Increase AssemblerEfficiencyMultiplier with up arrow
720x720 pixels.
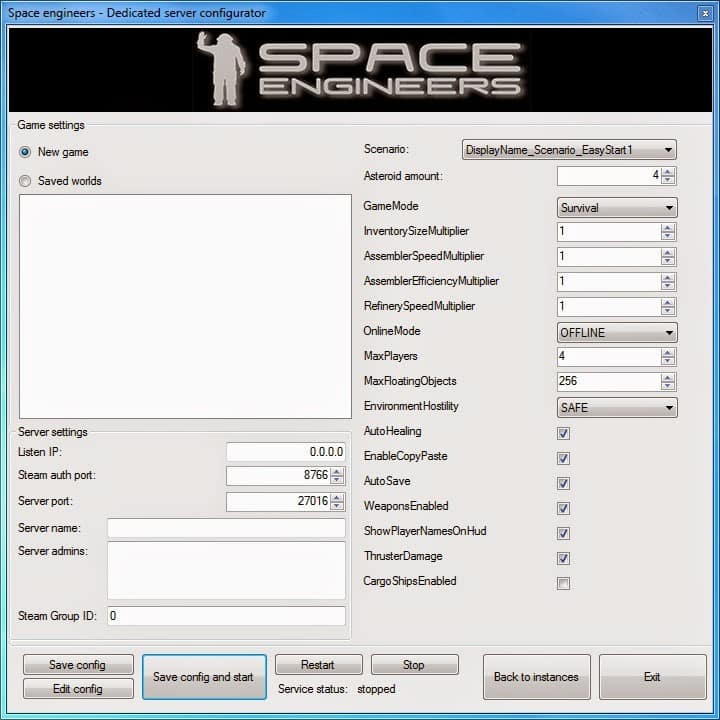(x=668, y=277)
